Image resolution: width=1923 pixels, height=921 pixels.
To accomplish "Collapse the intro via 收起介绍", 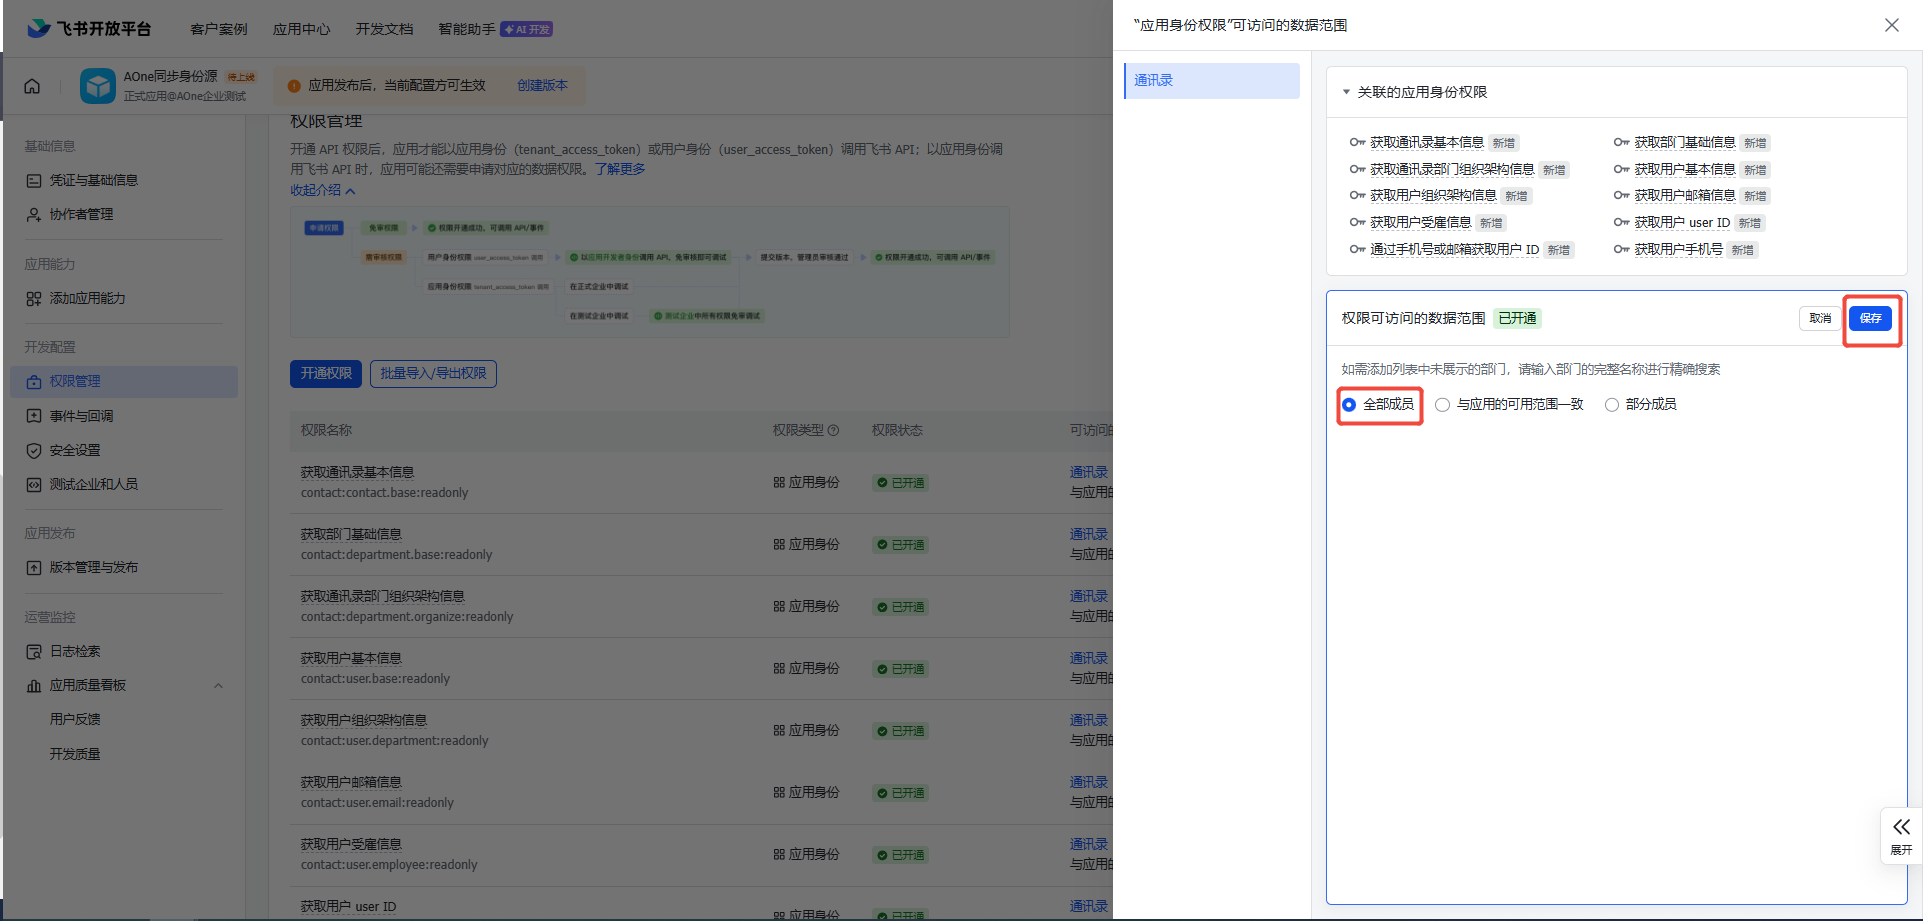I will (x=322, y=190).
